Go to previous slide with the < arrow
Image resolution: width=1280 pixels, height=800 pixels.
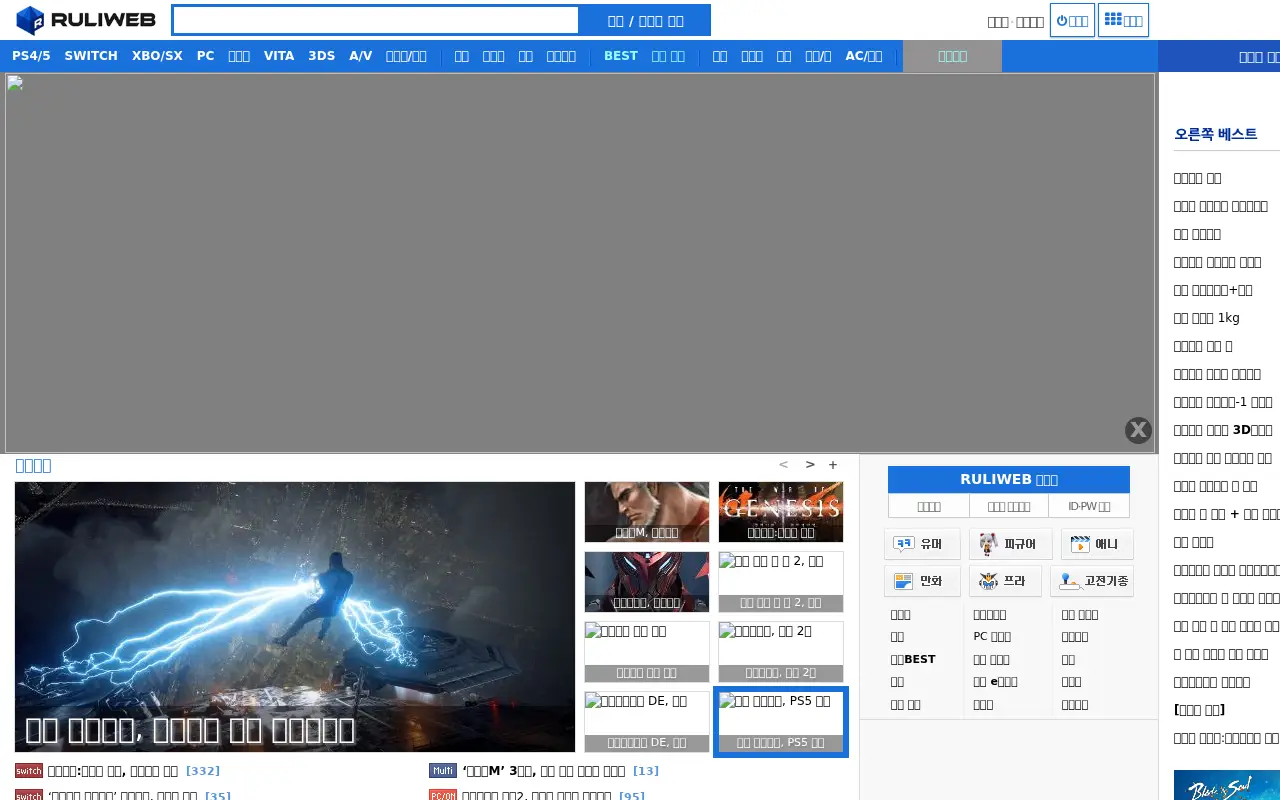click(x=783, y=465)
